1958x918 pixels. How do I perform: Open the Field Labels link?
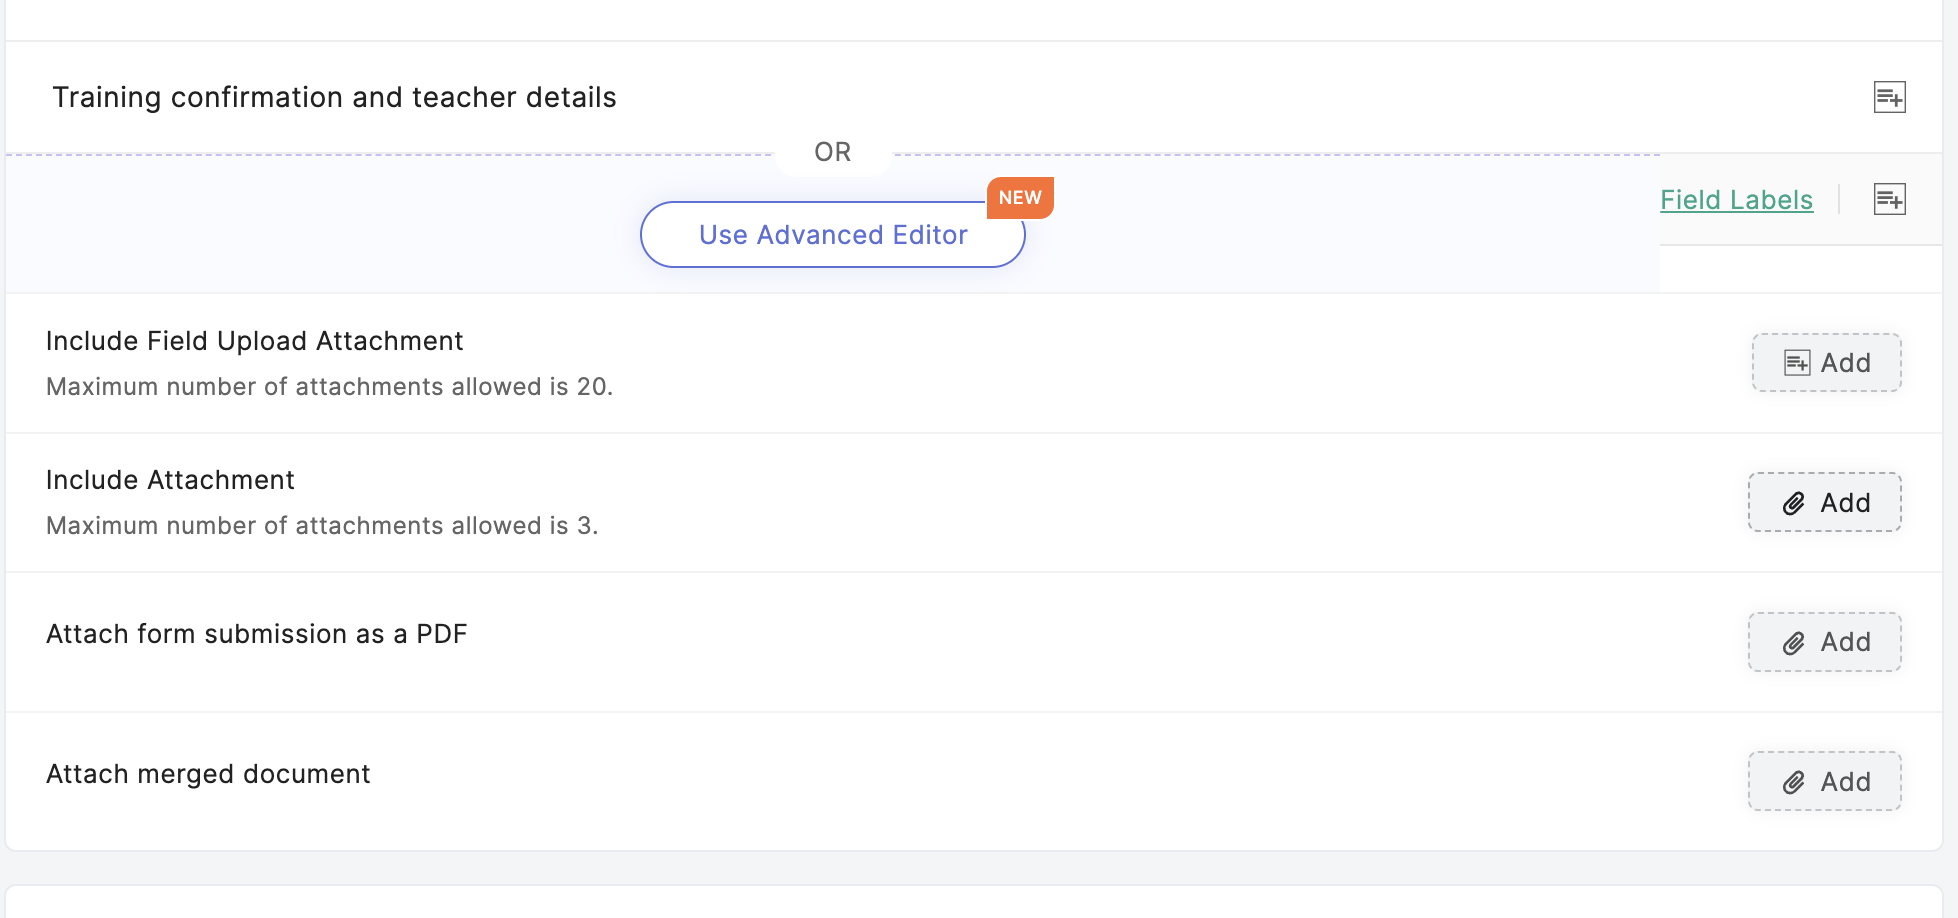[1736, 200]
